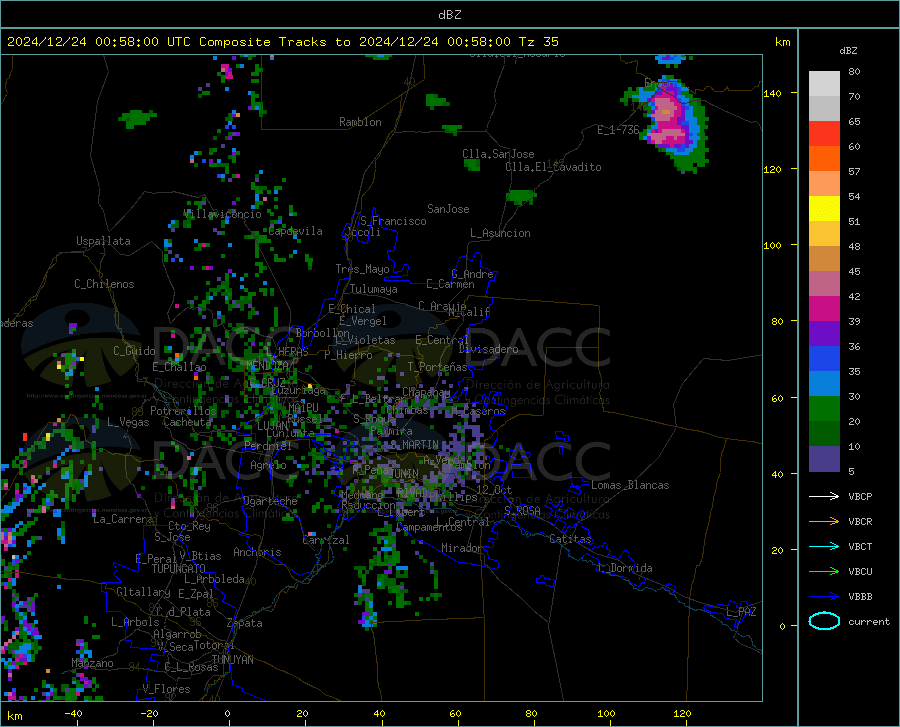Click the Capdevila place label
The height and width of the screenshot is (727, 900).
[295, 231]
